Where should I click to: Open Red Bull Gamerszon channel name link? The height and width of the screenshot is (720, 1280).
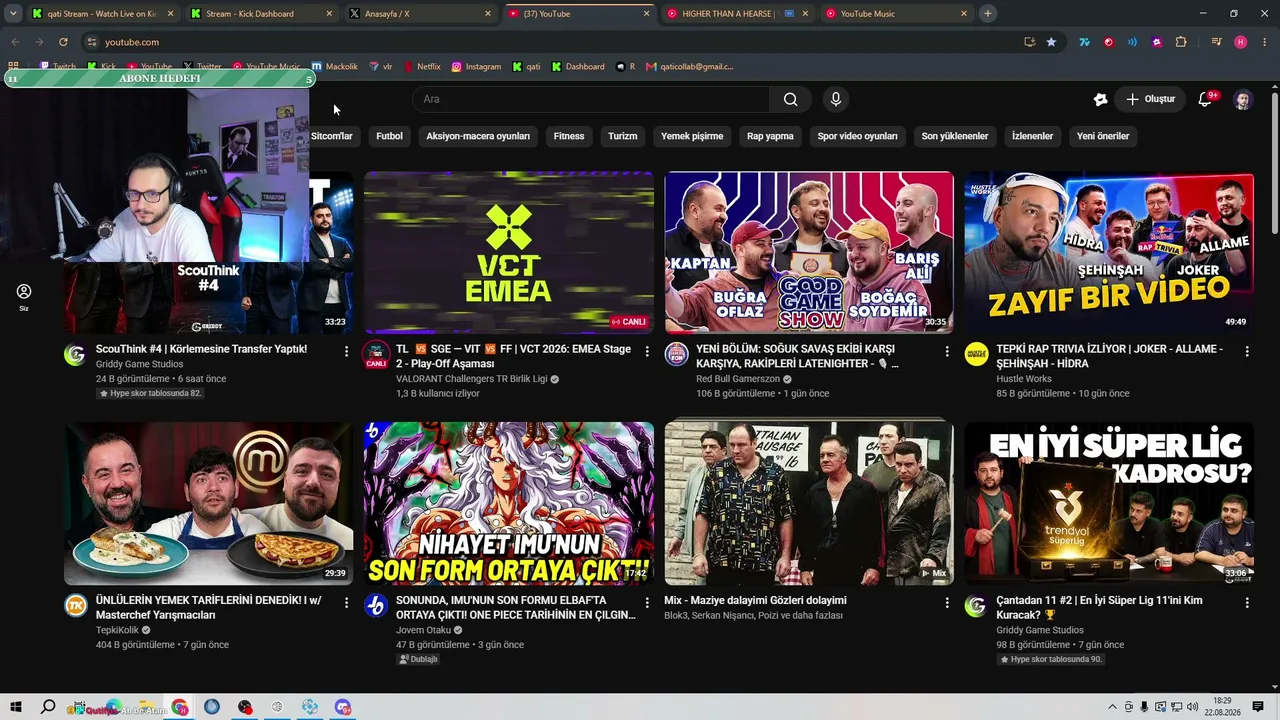pos(738,379)
